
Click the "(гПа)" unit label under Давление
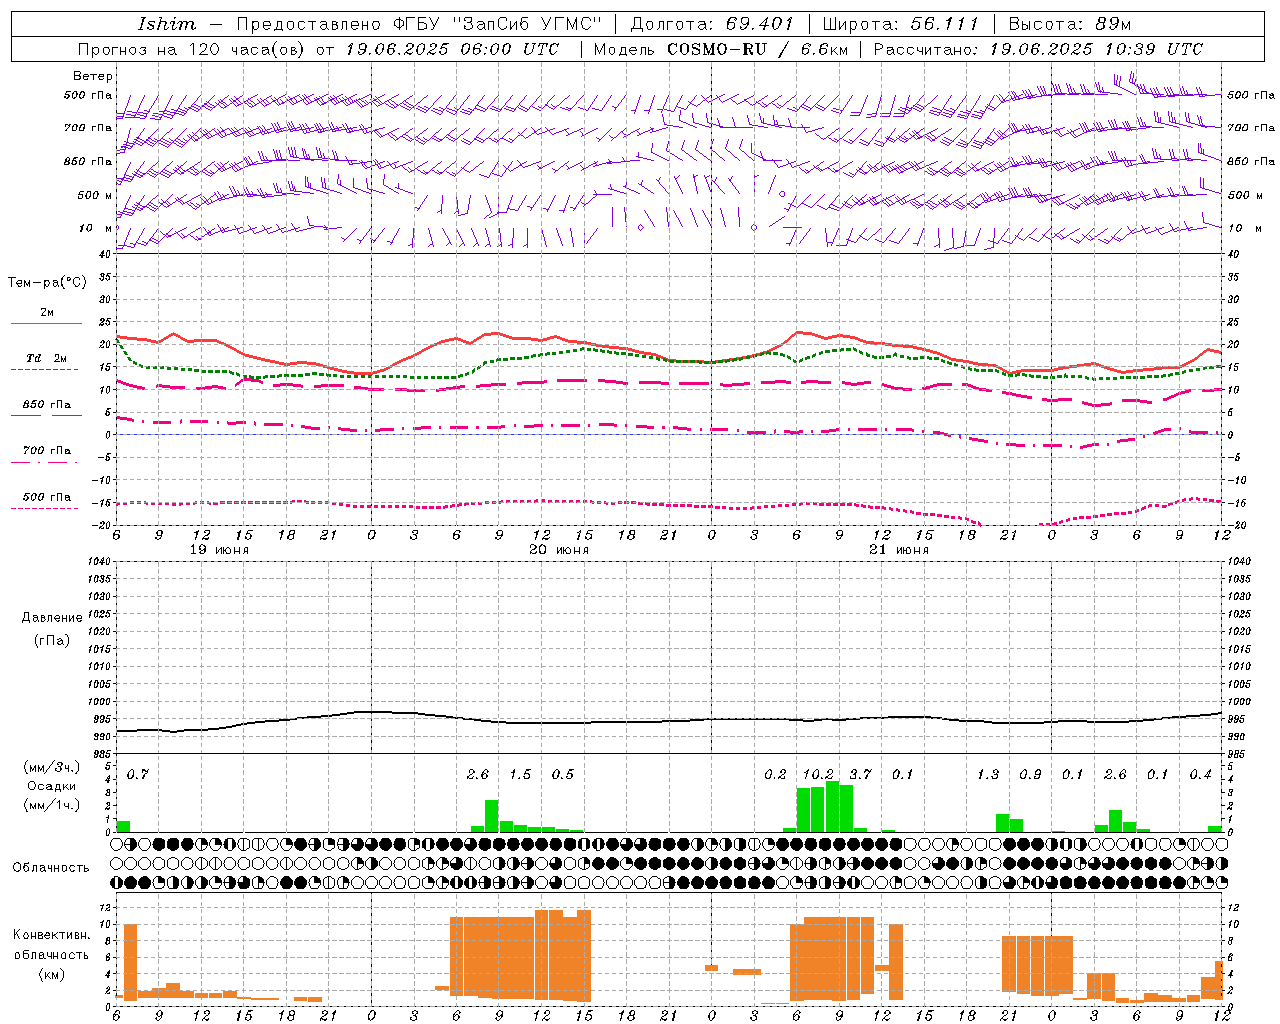[x=52, y=641]
